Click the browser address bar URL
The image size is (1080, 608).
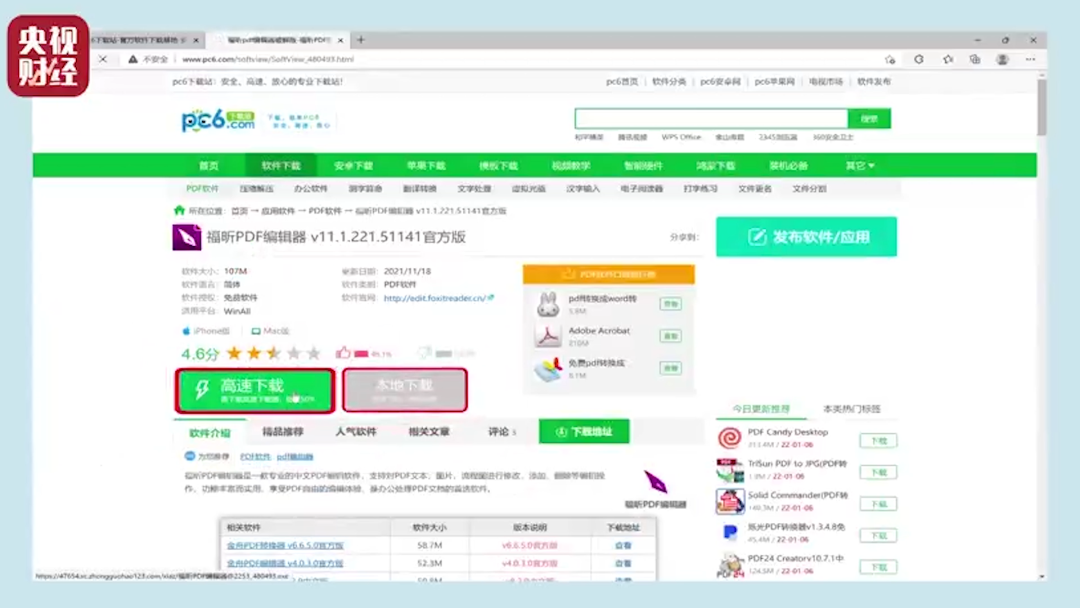click(x=268, y=60)
